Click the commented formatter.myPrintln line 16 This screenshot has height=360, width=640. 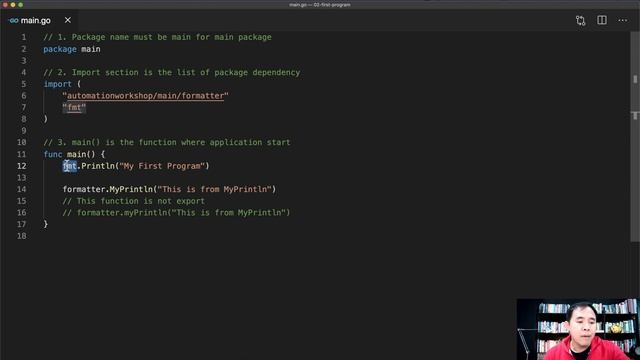click(x=176, y=213)
